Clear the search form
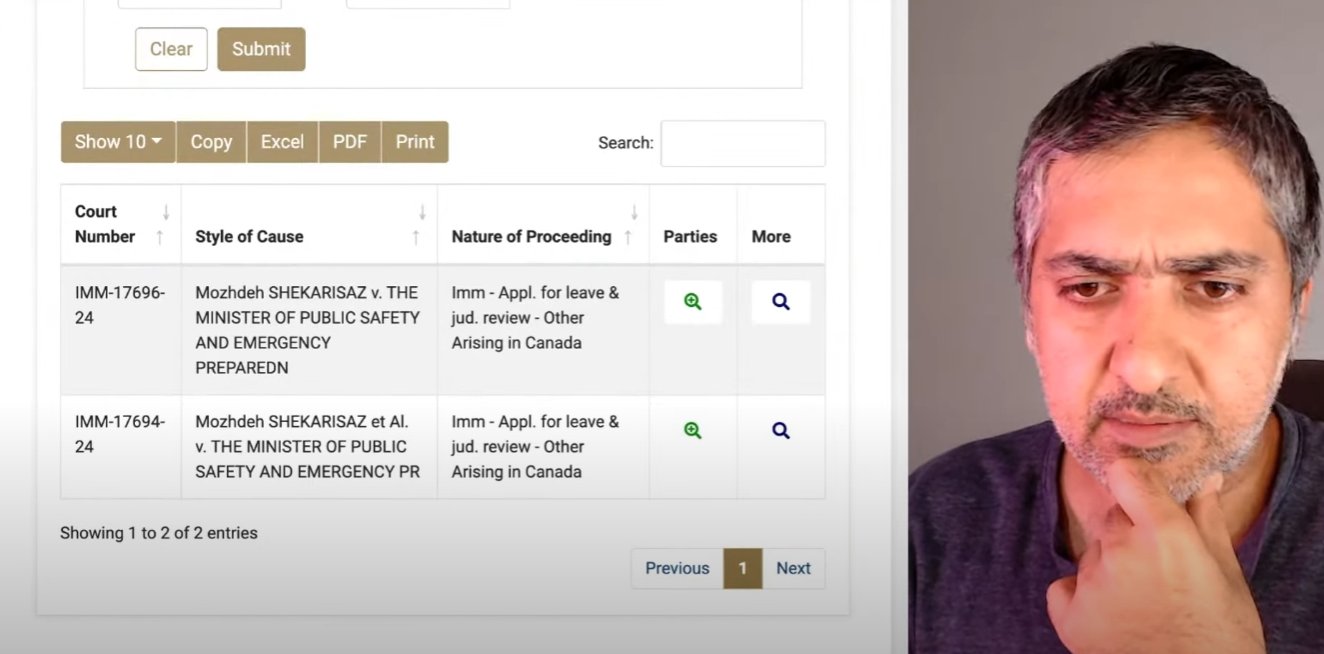The height and width of the screenshot is (654, 1324). click(171, 49)
